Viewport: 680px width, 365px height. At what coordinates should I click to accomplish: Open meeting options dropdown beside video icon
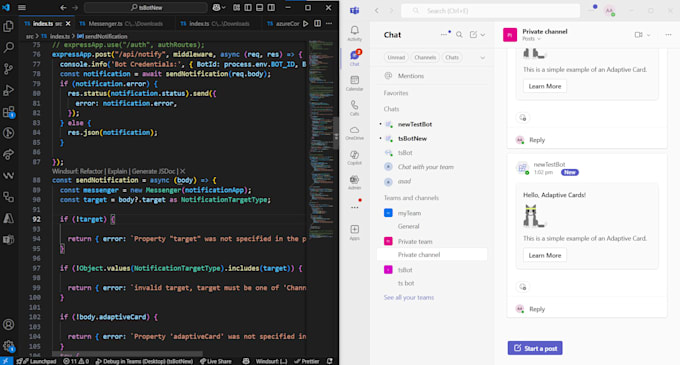649,35
